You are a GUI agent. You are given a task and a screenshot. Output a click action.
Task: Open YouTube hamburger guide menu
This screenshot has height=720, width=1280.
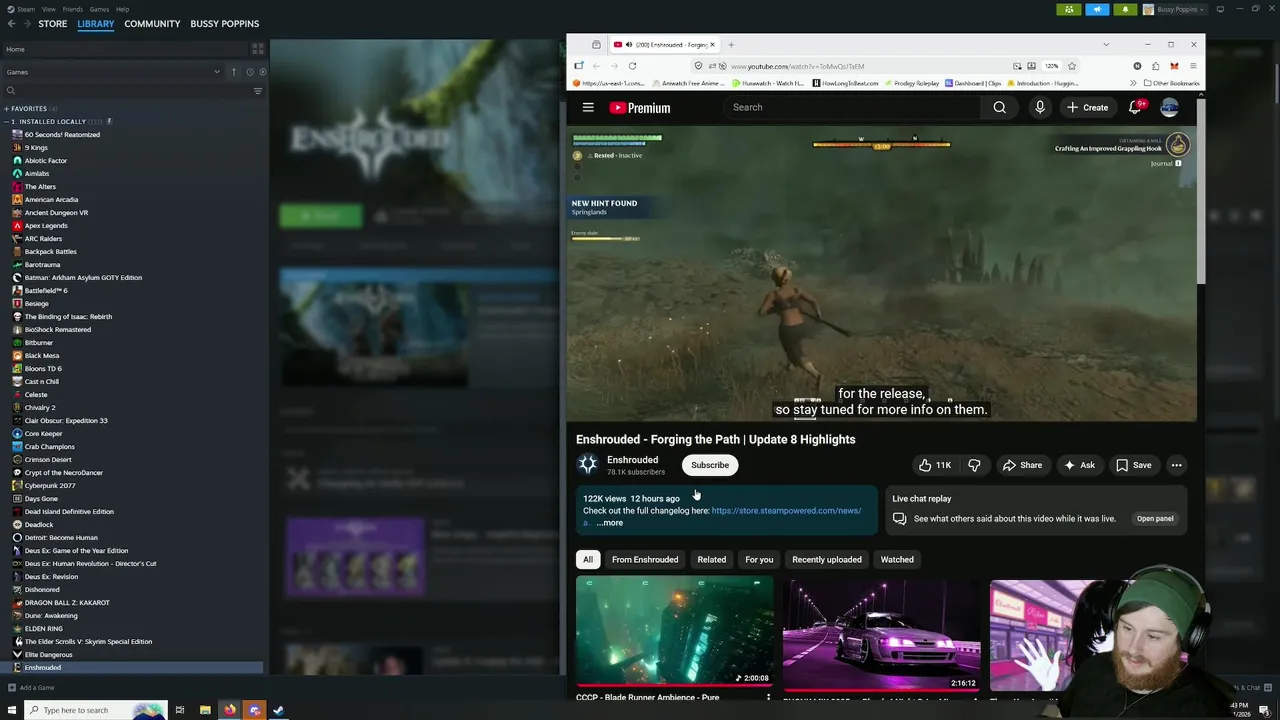588,107
